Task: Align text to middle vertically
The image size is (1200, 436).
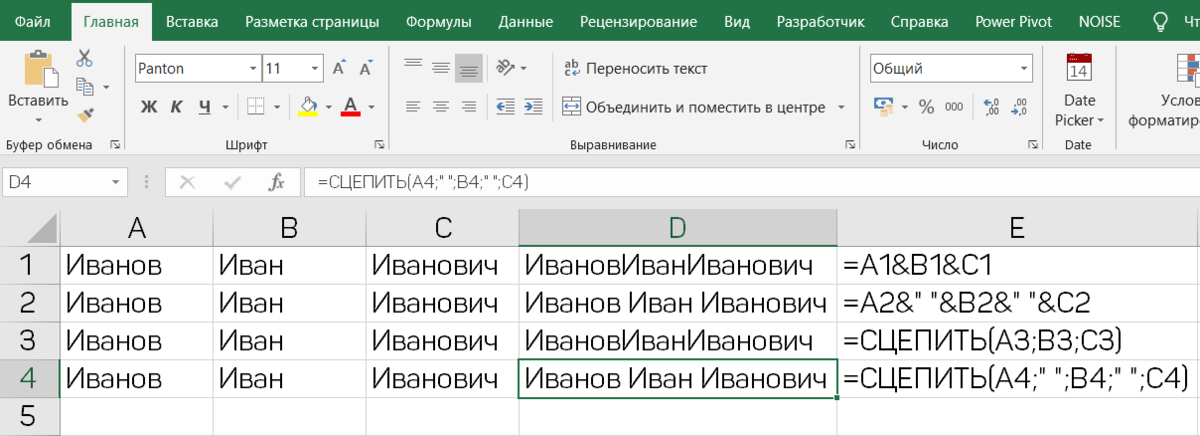Action: [441, 67]
